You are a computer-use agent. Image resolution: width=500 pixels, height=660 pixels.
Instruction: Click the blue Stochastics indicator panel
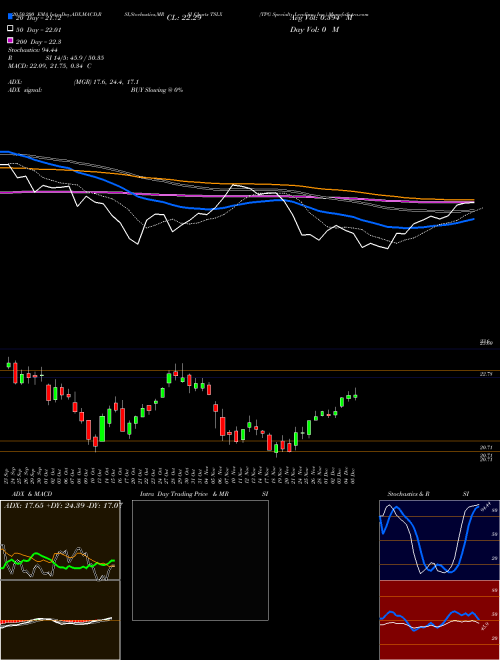point(439,540)
